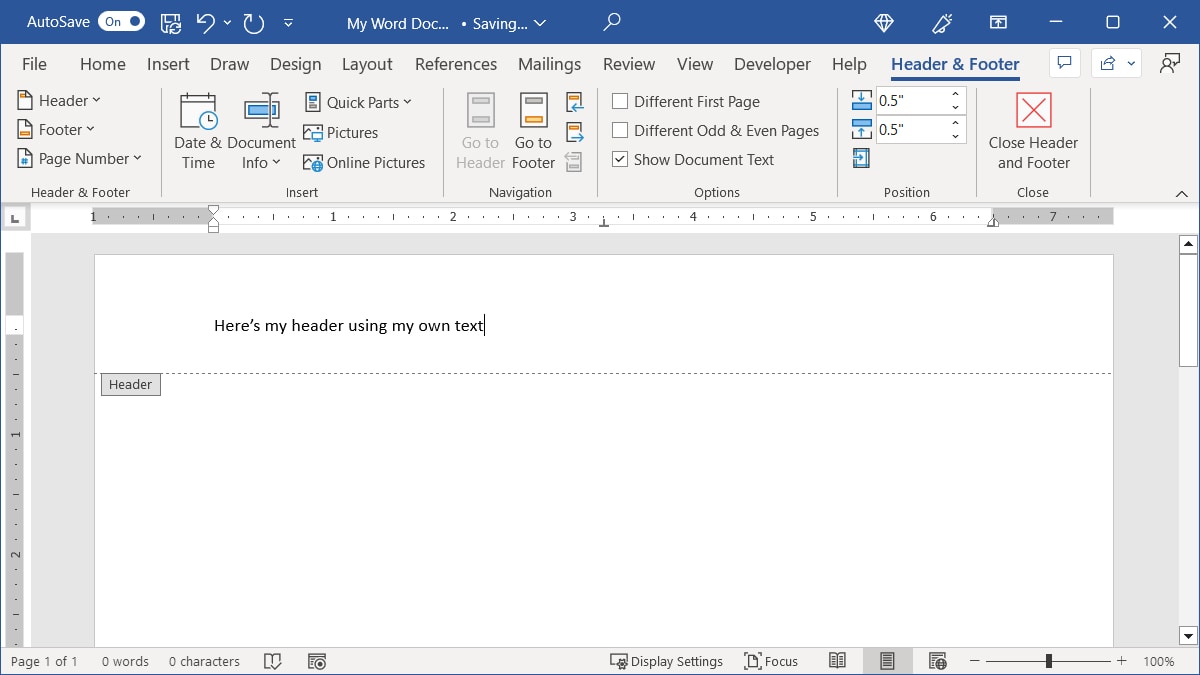Click the Go to Footer icon
1200x675 pixels.
(532, 128)
